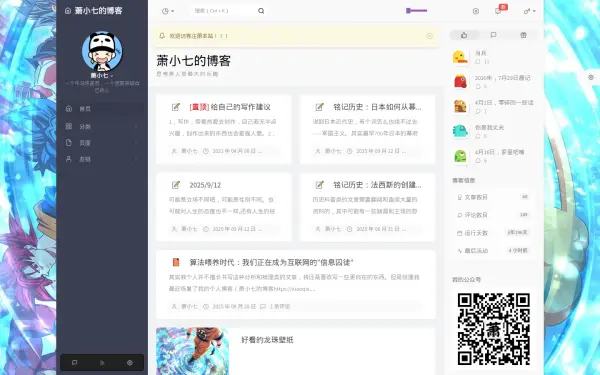Open the 萧小七 author name dropdown
This screenshot has width=600, height=375.
102,75
